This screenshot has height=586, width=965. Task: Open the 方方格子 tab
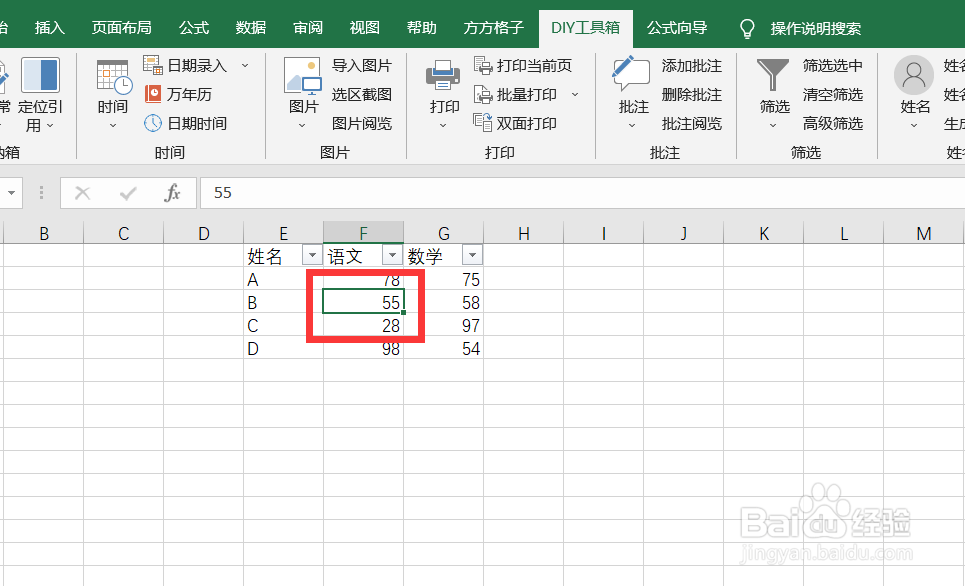(x=494, y=28)
